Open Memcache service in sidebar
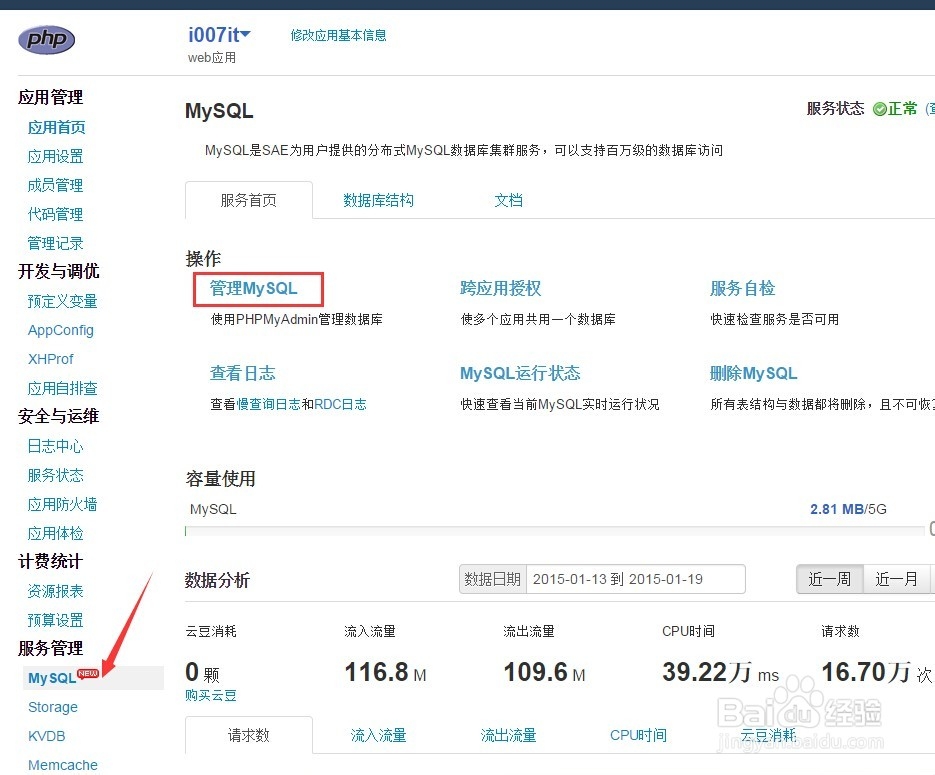 tap(63, 765)
